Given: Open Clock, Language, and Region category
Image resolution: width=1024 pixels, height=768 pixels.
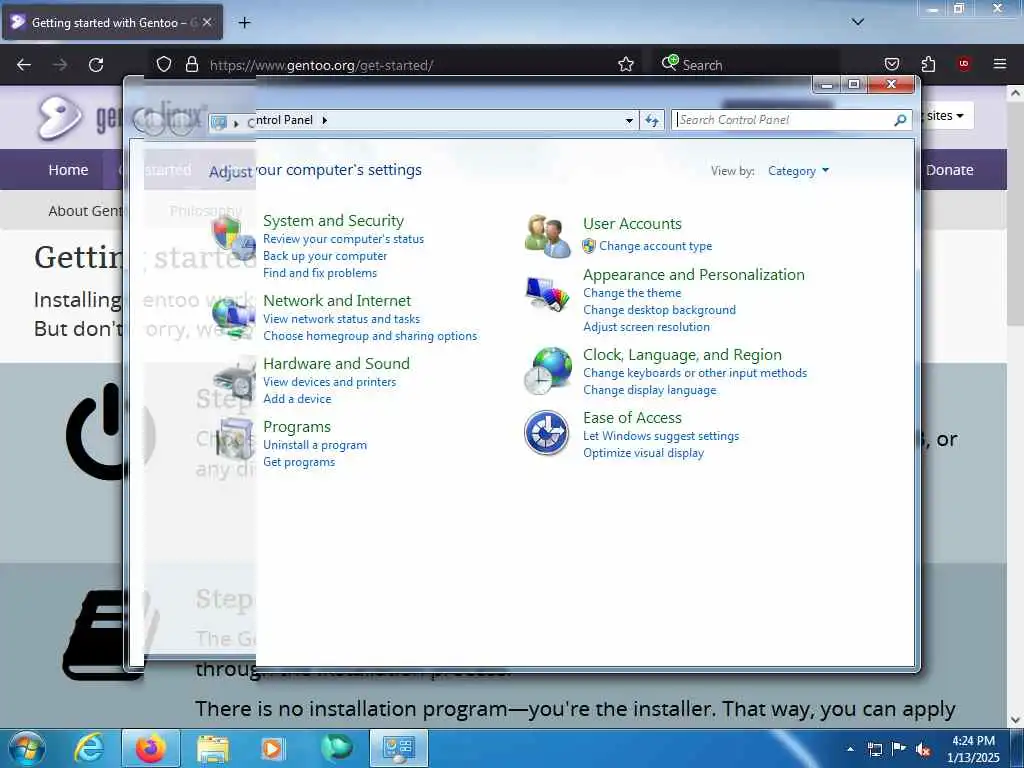Looking at the screenshot, I should pos(682,355).
